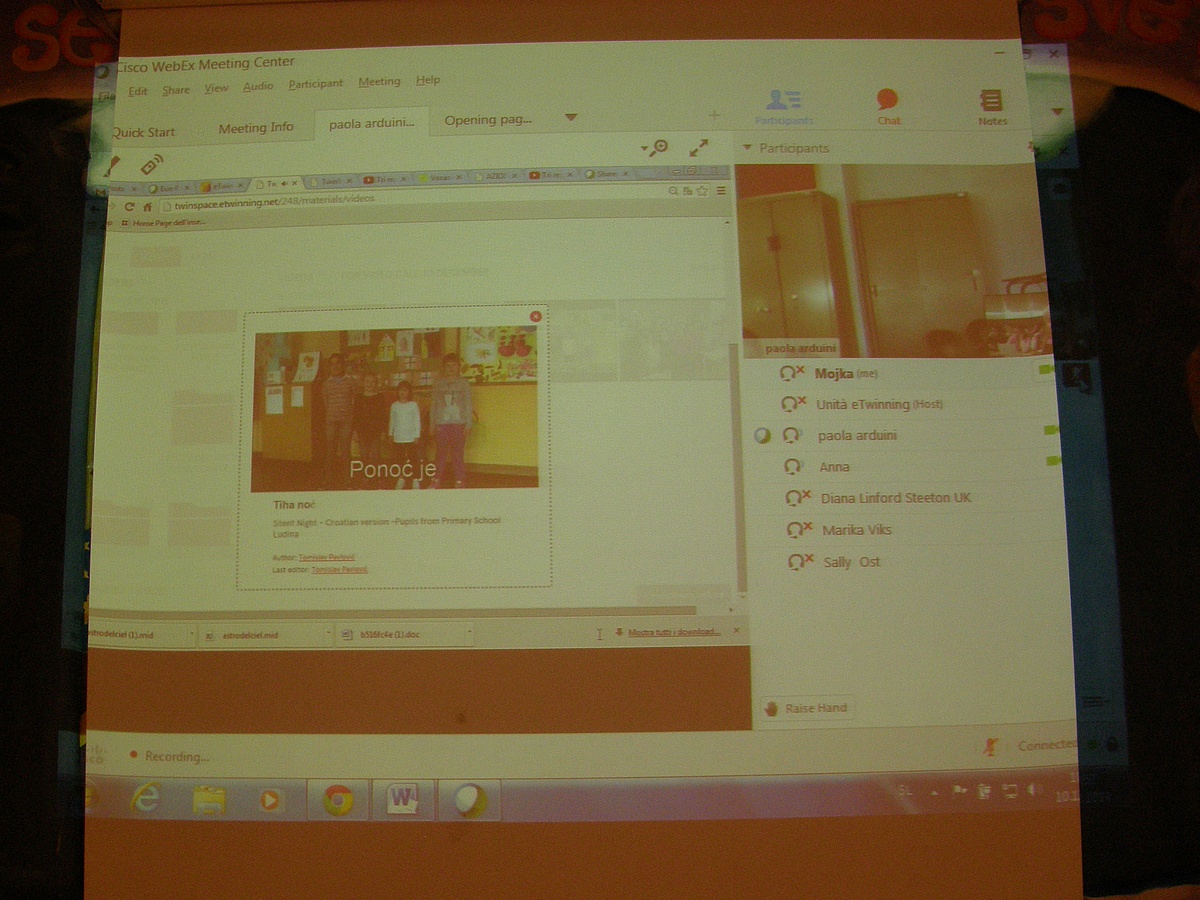Image resolution: width=1200 pixels, height=900 pixels.
Task: Bookmark the page with the star icon
Action: (702, 191)
